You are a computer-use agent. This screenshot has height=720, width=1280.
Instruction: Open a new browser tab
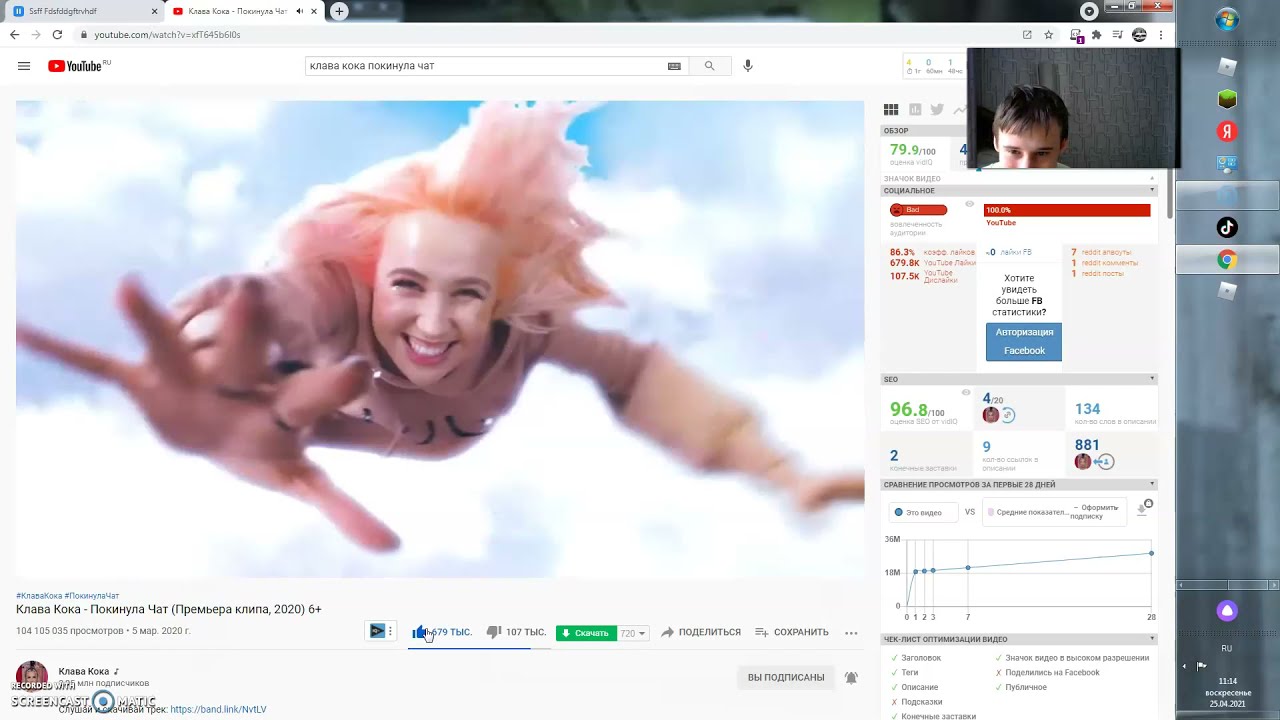339,11
